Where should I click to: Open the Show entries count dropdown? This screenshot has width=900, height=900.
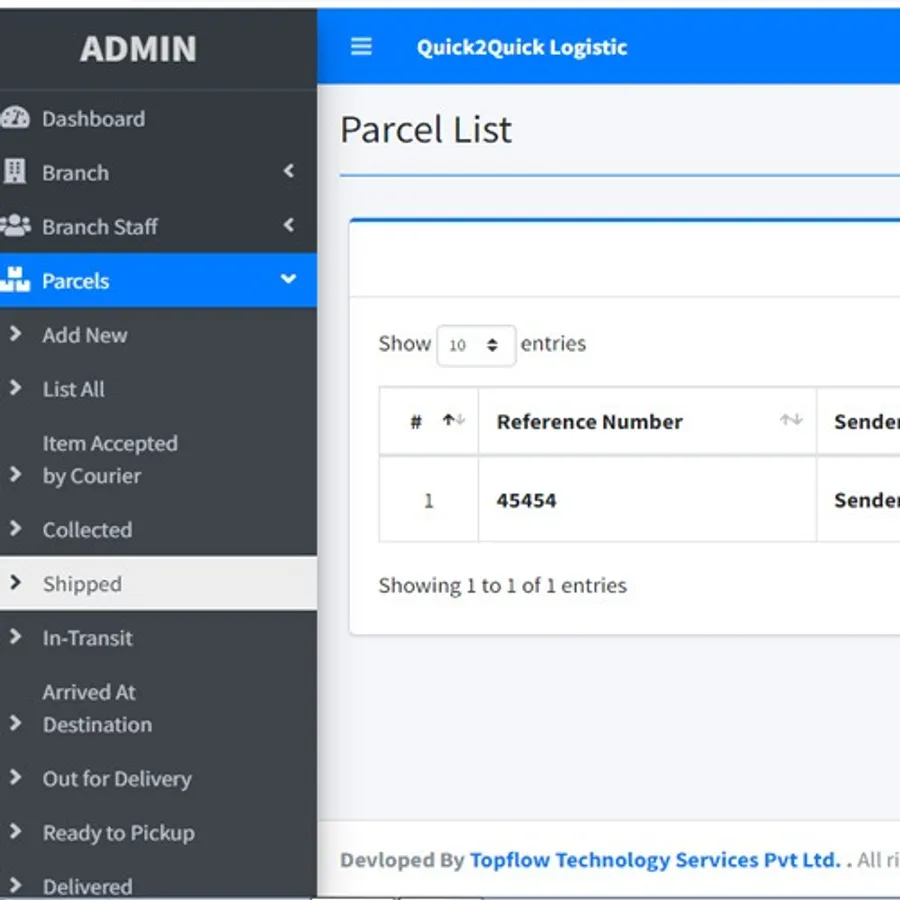tap(475, 345)
